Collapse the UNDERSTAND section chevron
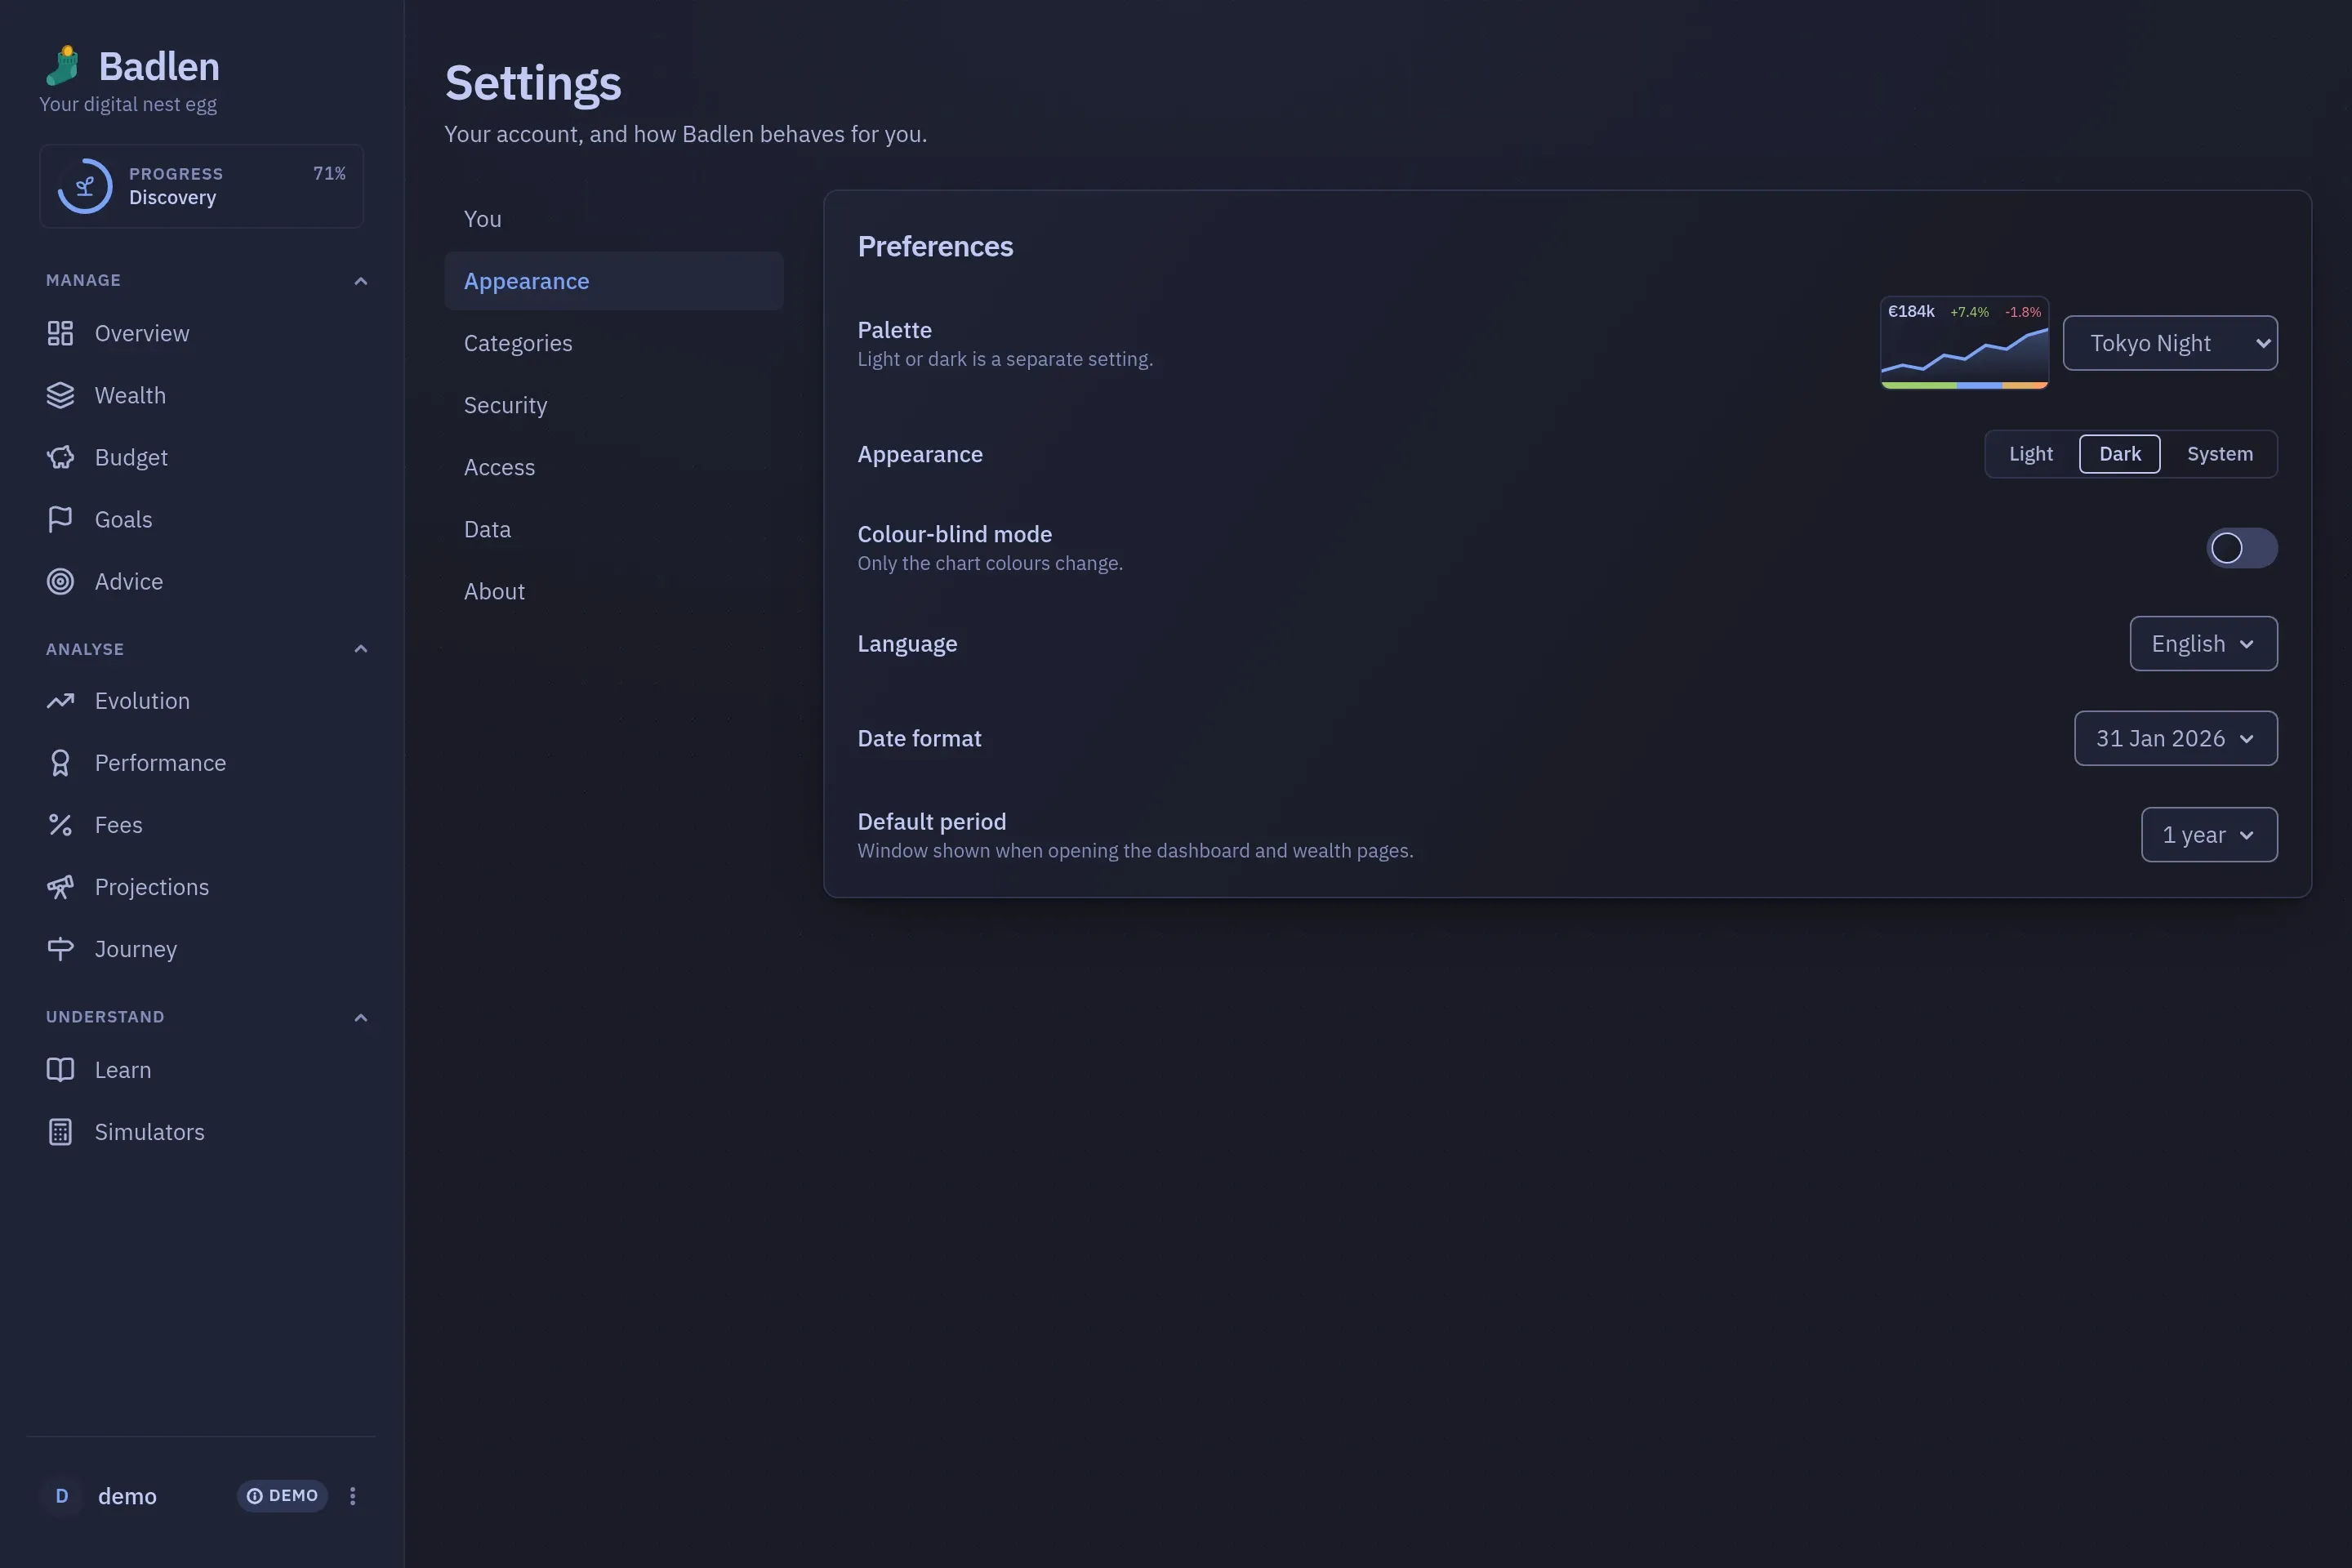Viewport: 2352px width, 1568px height. (361, 1018)
